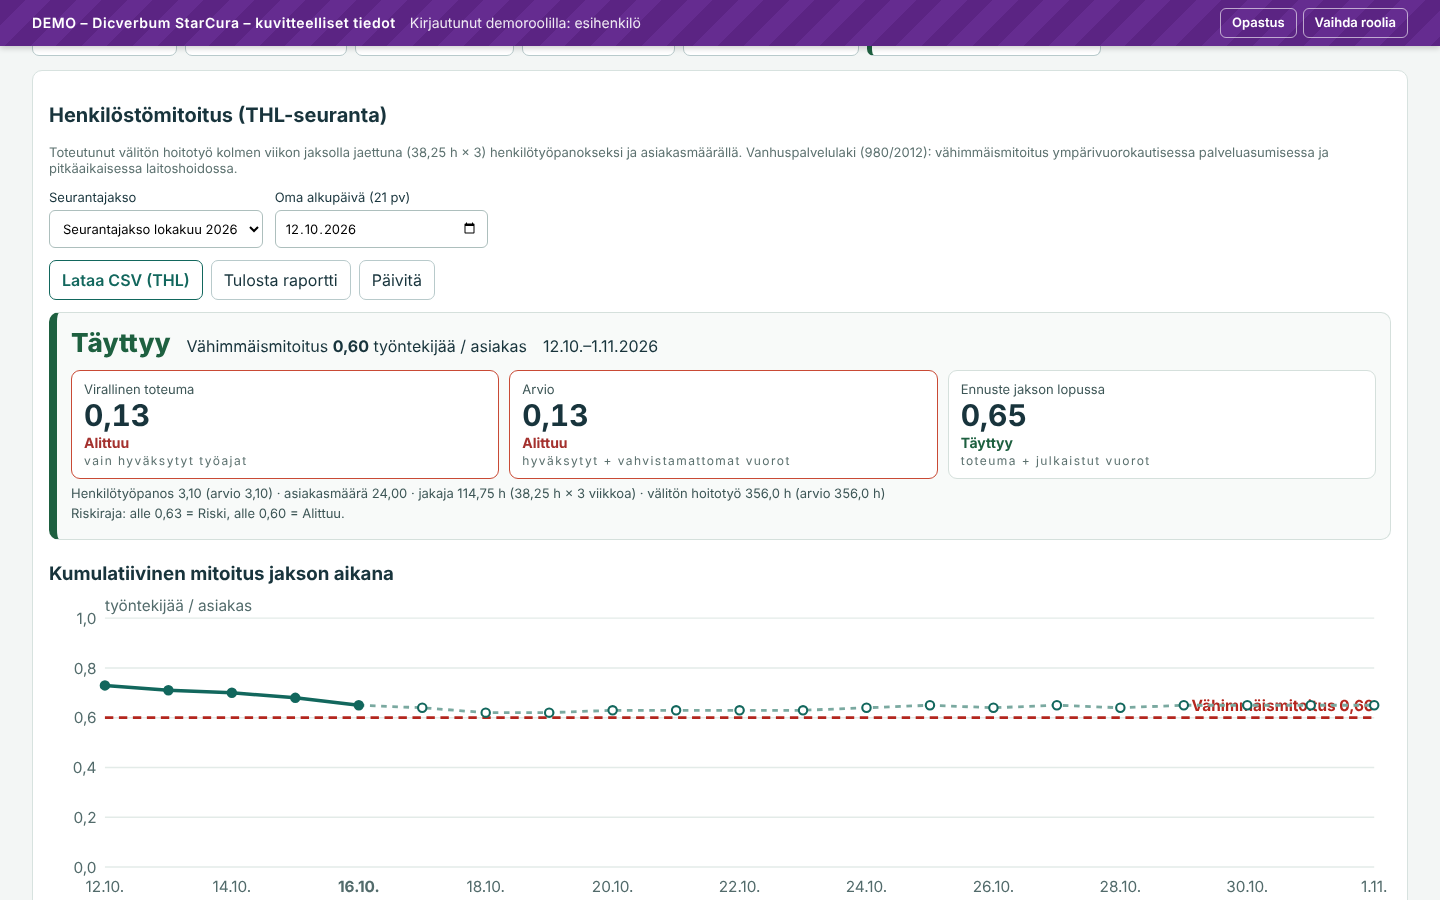
Task: Click Vaihda roolia to switch role
Action: 1355,23
